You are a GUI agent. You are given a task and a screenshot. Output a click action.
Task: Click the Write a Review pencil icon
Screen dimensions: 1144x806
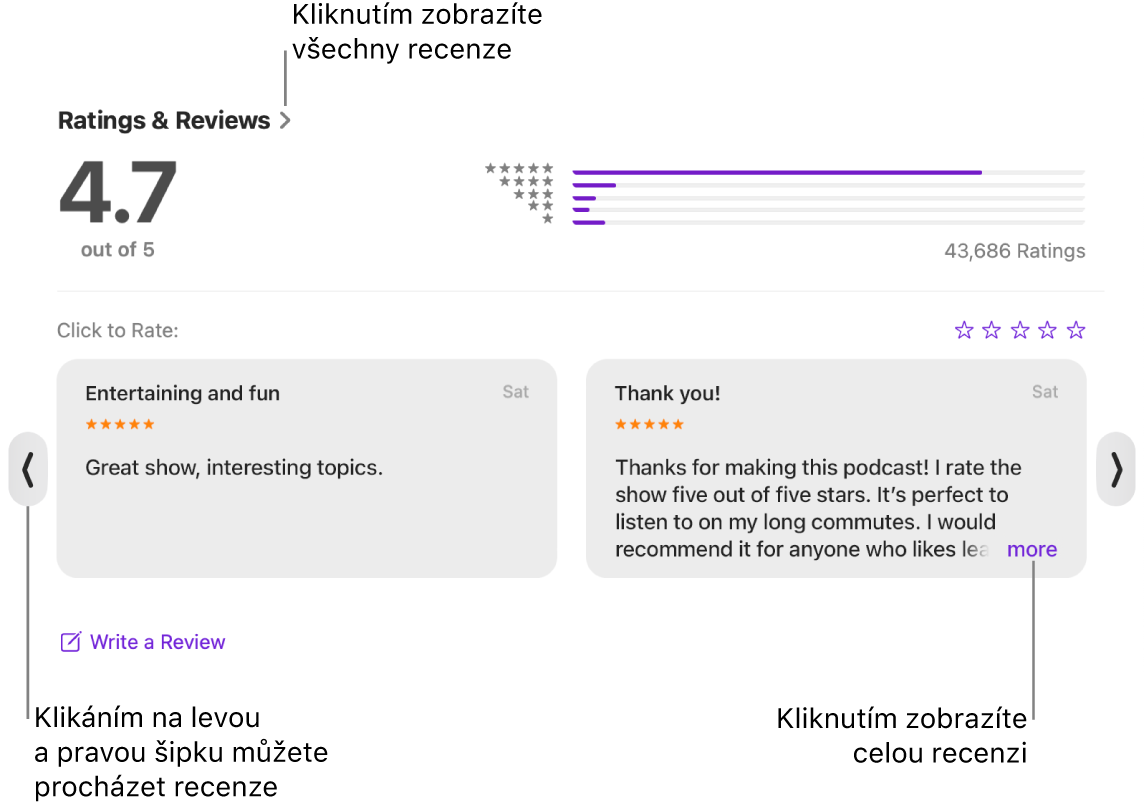tap(70, 641)
